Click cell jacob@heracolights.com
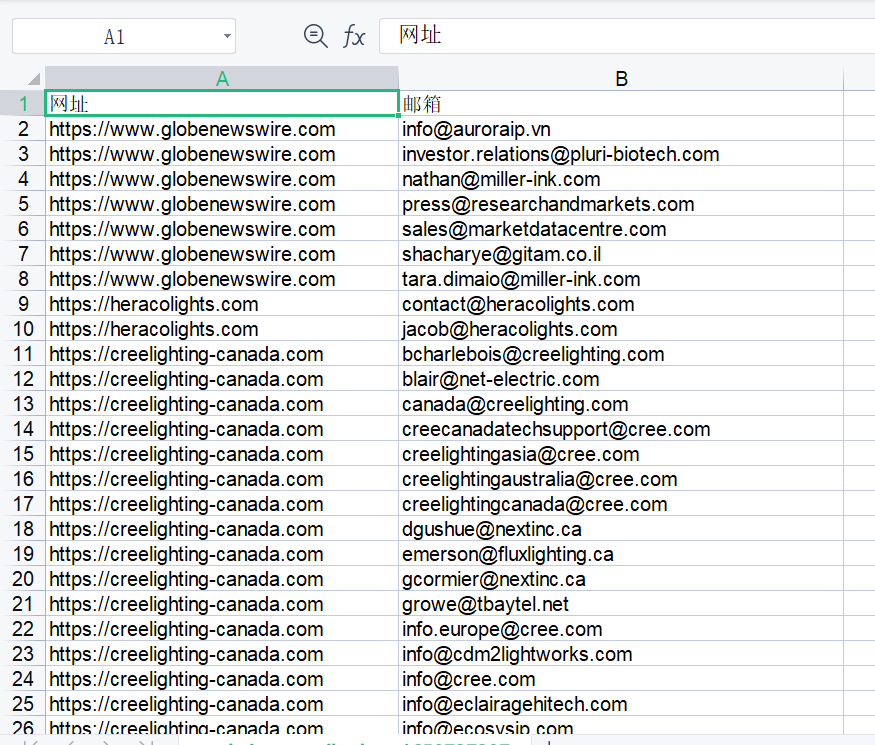This screenshot has height=745, width=875. [x=621, y=329]
